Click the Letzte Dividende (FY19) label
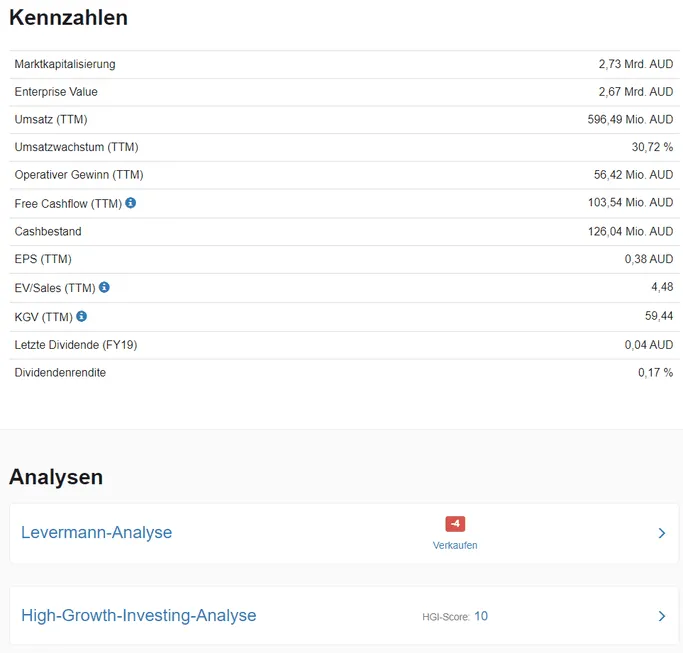Screen dimensions: 683x653 point(76,345)
